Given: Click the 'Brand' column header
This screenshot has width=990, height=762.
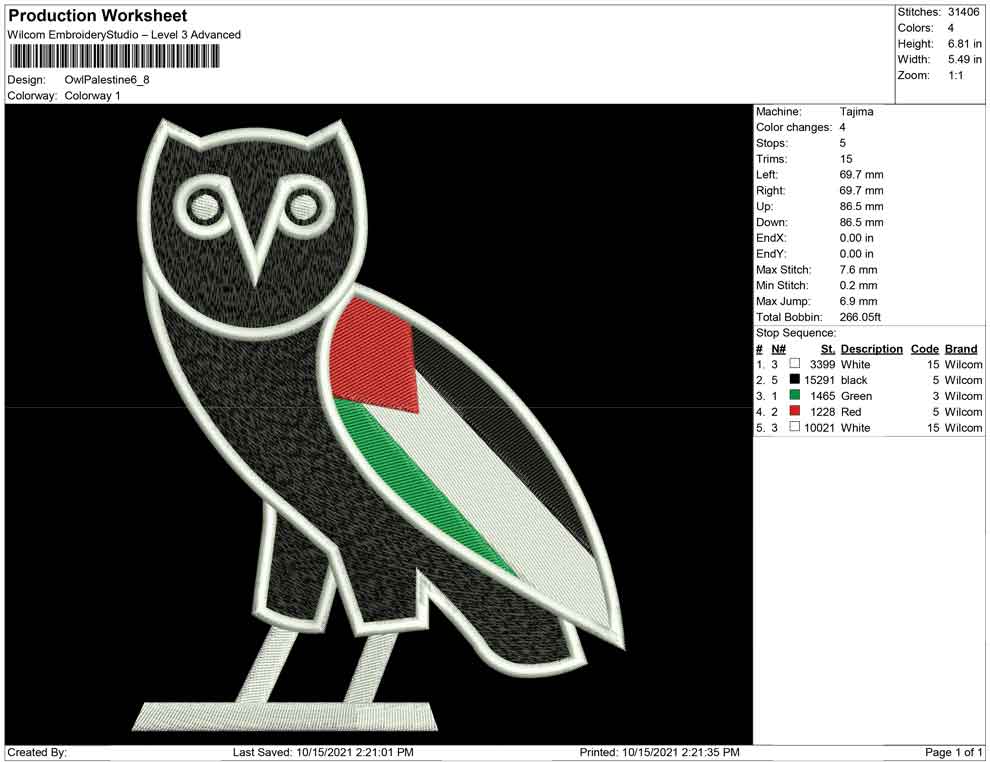Looking at the screenshot, I should (961, 349).
